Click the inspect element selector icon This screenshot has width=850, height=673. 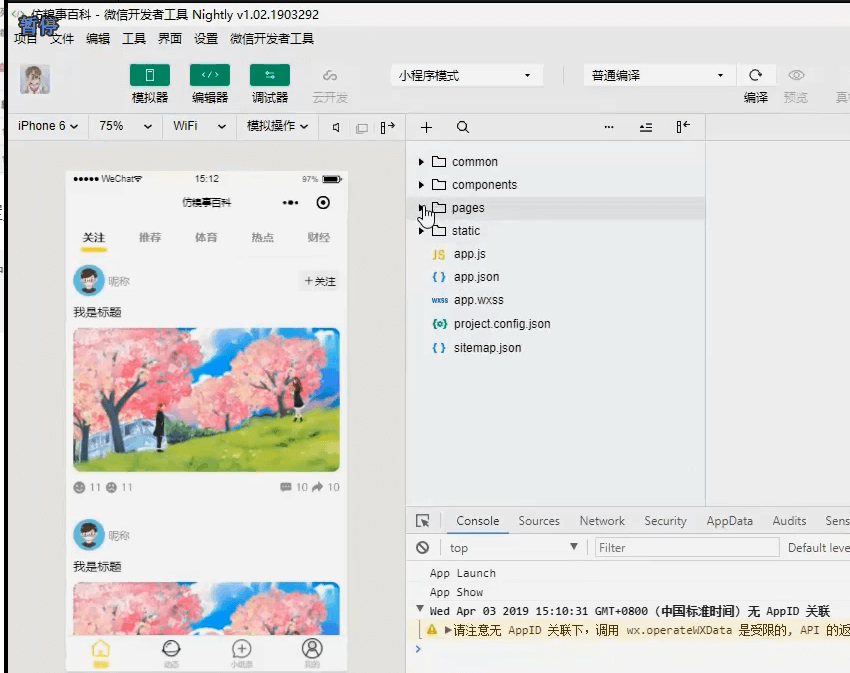(x=422, y=521)
